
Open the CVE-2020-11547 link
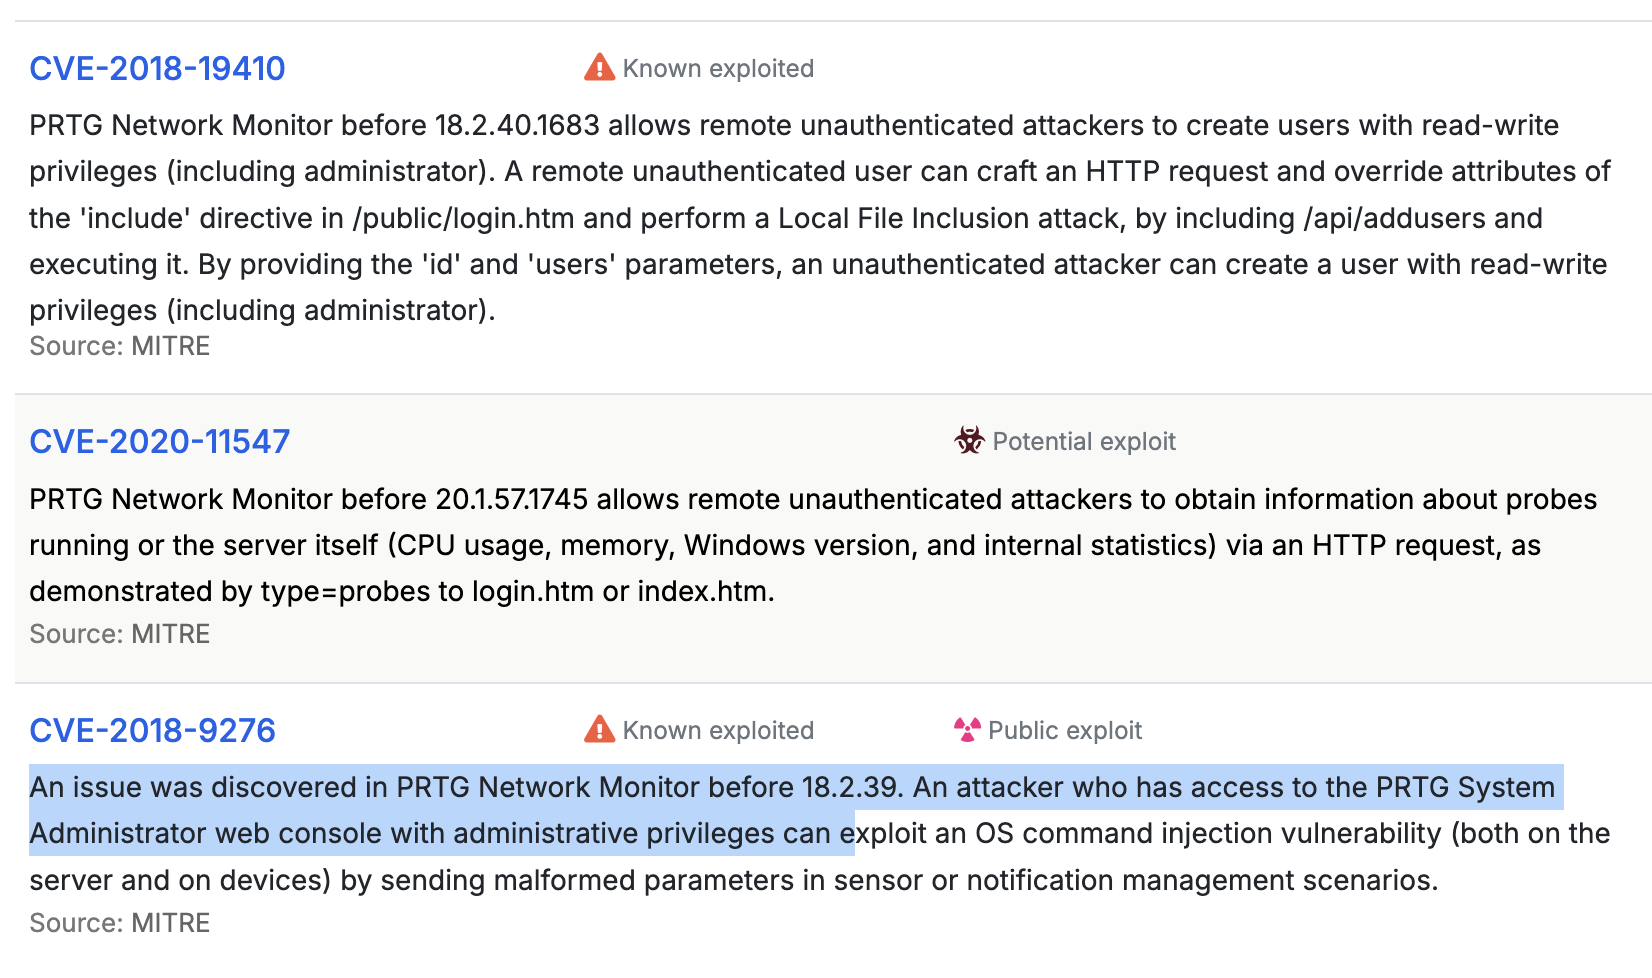click(x=160, y=441)
